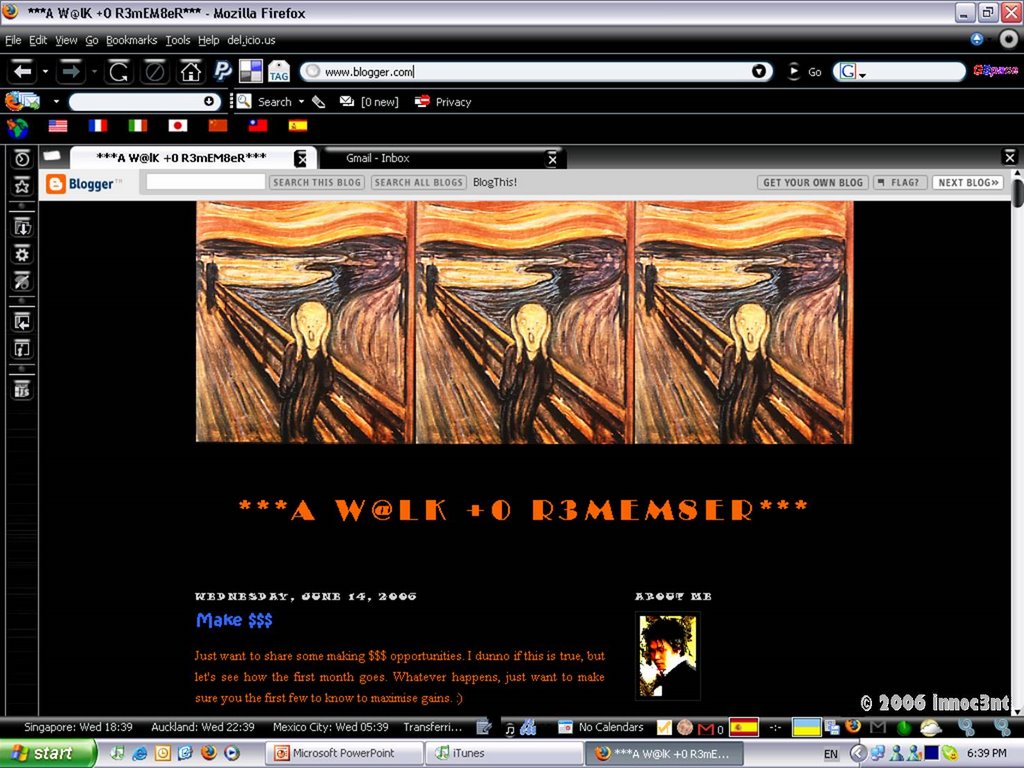
Task: Click the GSpace logo in the toolbar
Action: (x=995, y=71)
